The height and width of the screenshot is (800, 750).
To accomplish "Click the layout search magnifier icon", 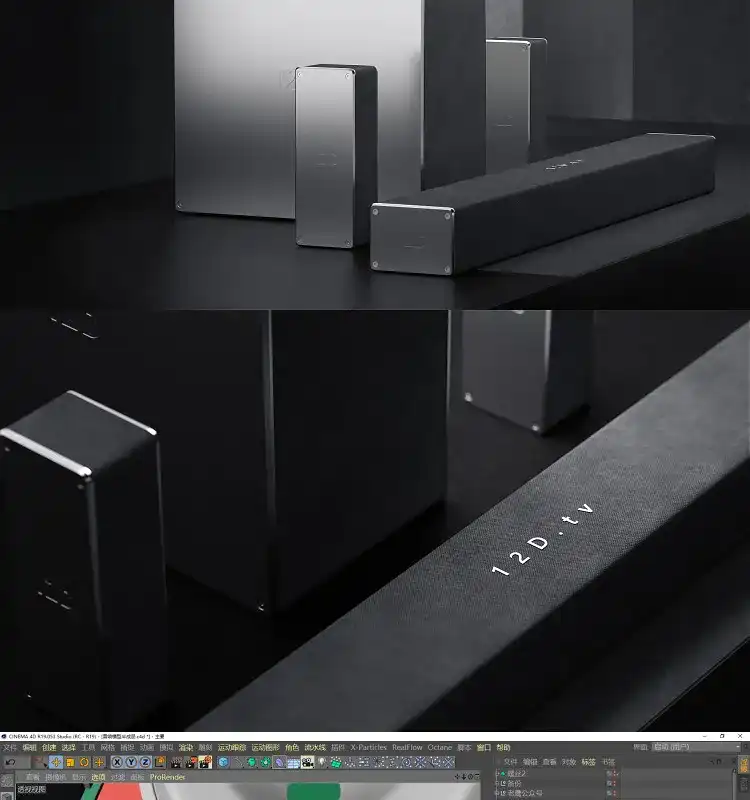I will [745, 747].
